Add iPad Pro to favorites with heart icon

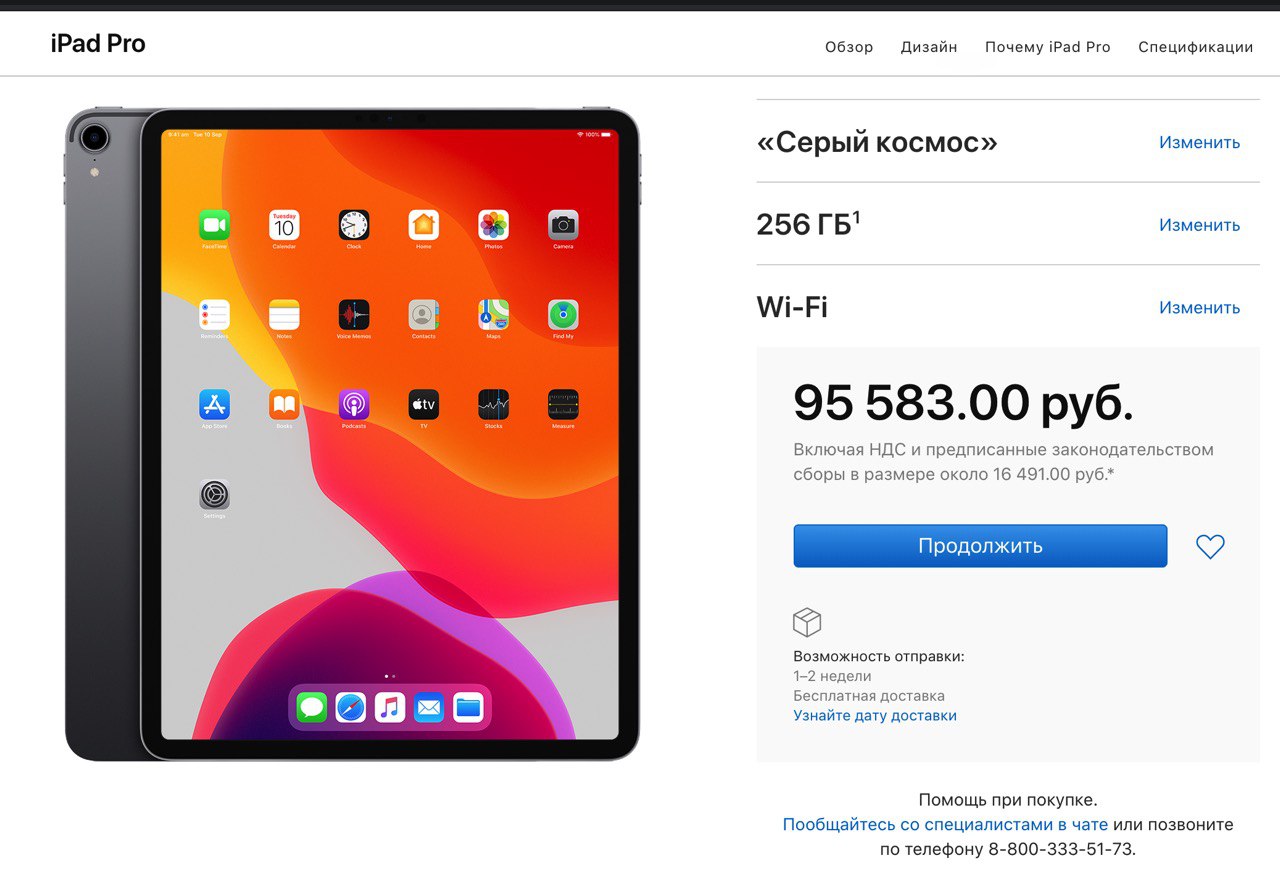point(1210,546)
